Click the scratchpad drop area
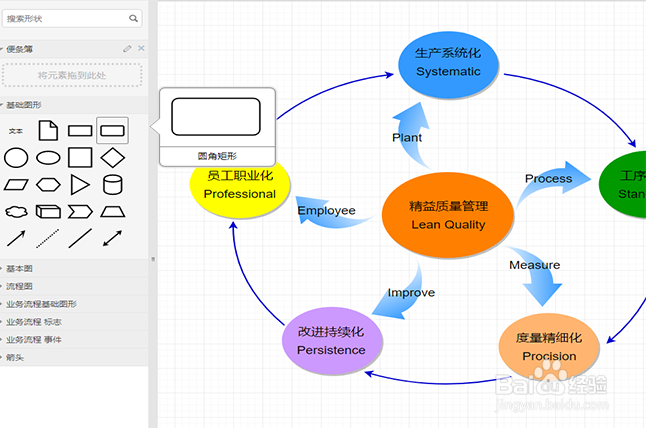 [x=72, y=75]
